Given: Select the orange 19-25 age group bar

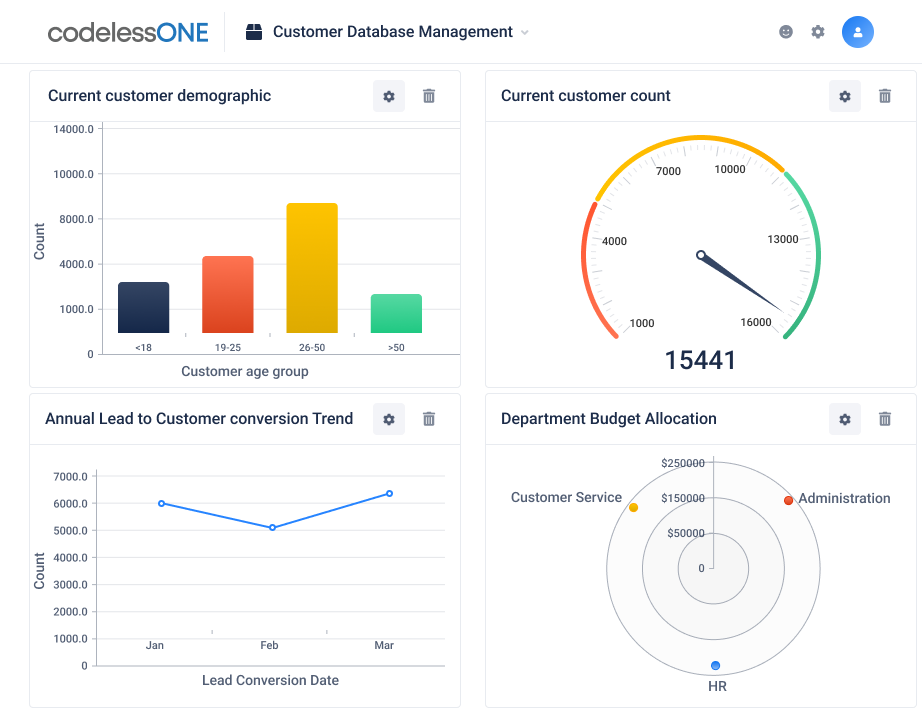Looking at the screenshot, I should click(228, 294).
